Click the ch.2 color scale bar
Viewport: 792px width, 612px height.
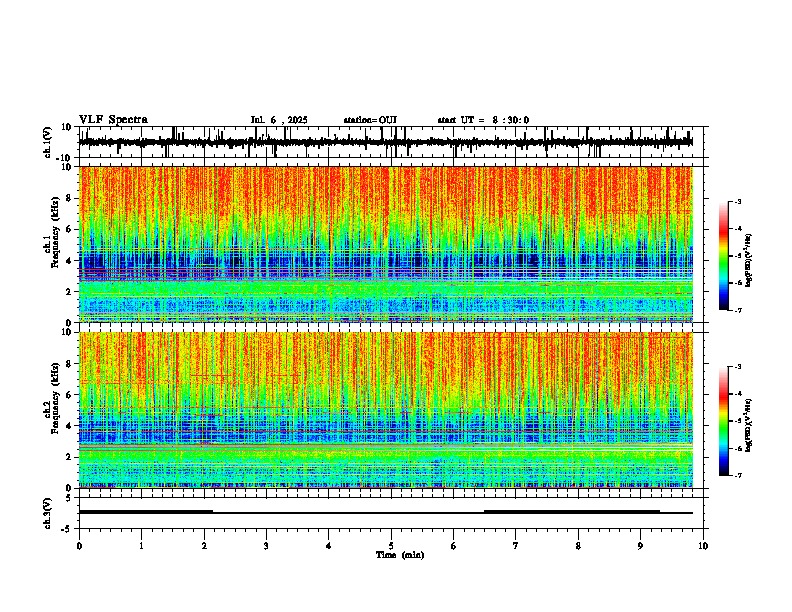[724, 421]
